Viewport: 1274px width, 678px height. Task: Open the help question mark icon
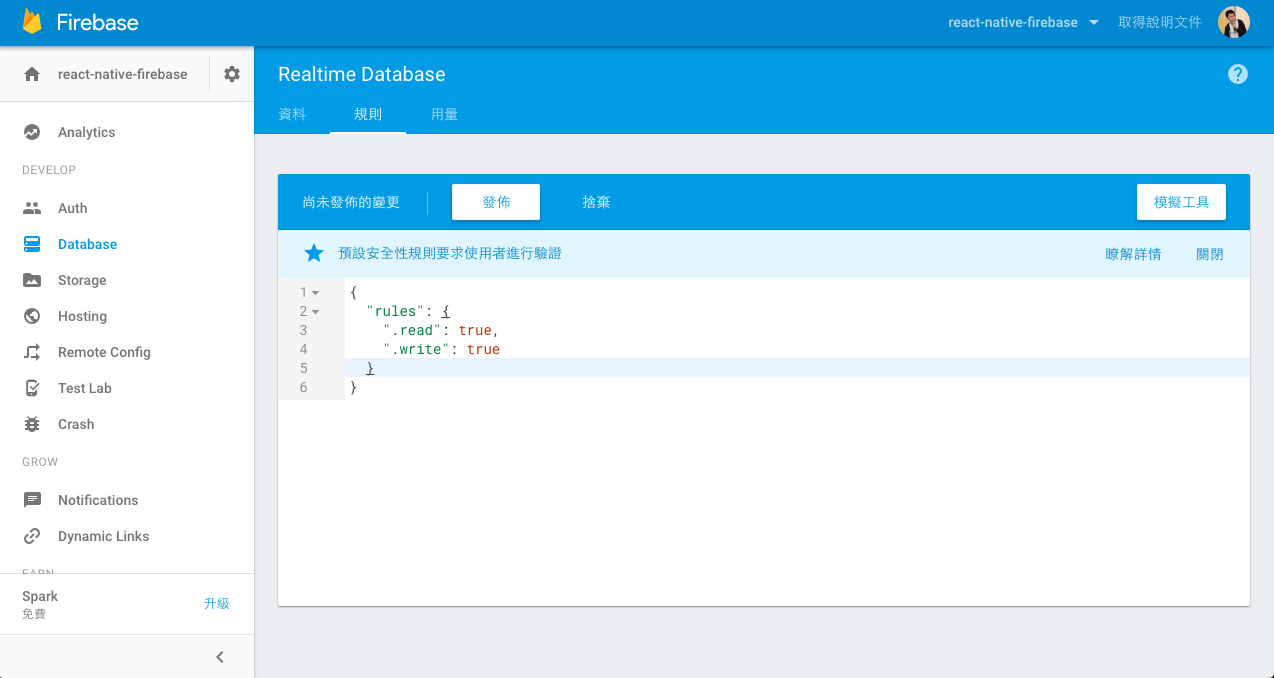coord(1238,74)
